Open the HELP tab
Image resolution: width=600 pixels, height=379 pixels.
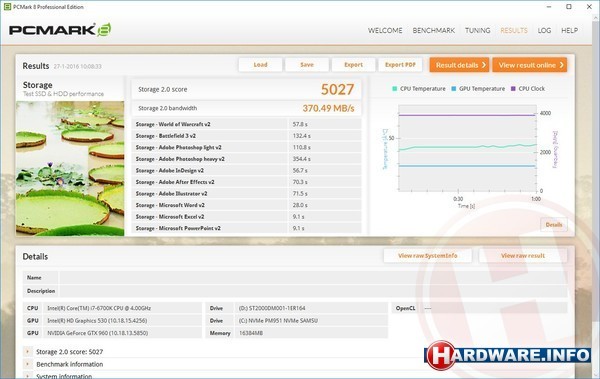click(569, 30)
